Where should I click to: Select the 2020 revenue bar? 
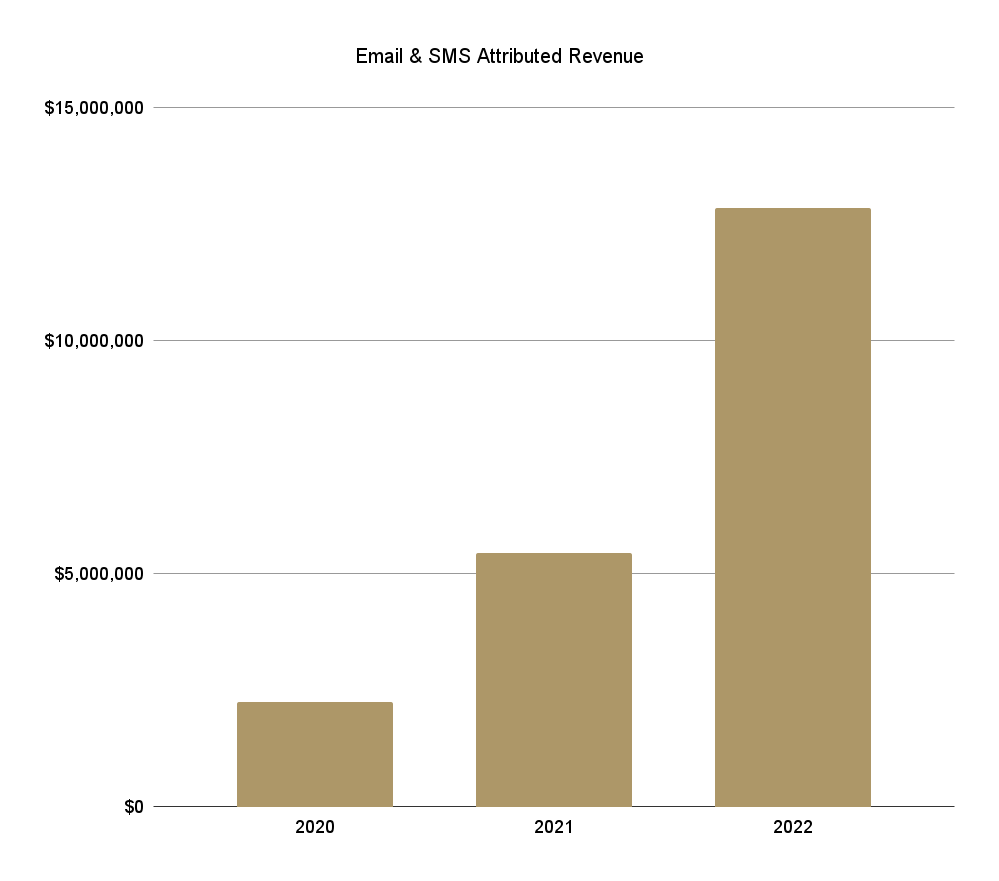click(315, 754)
